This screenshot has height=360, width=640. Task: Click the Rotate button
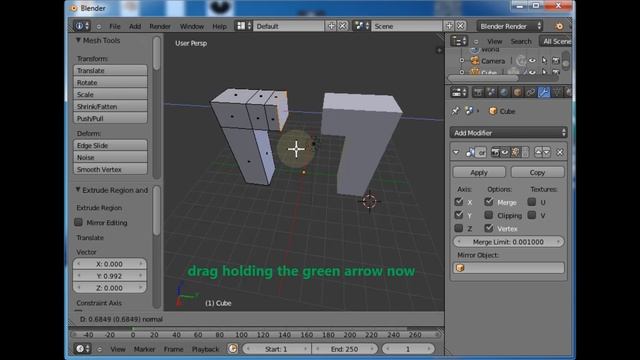[110, 82]
